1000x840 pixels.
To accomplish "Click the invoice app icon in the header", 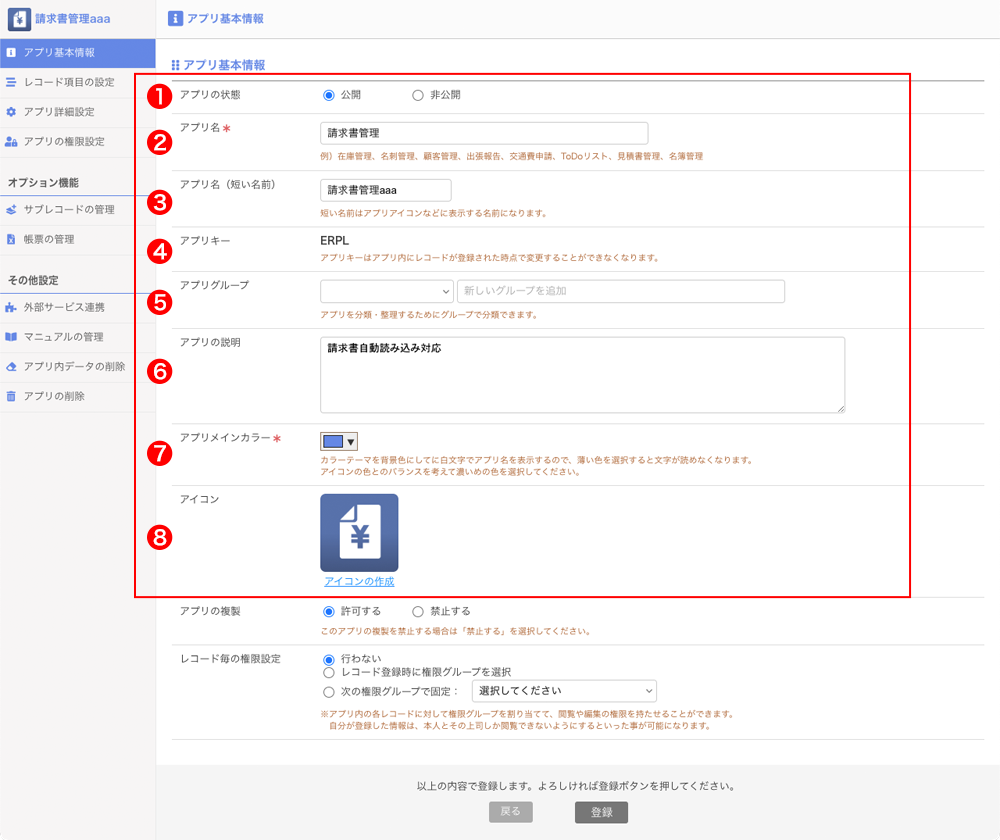I will [x=19, y=19].
